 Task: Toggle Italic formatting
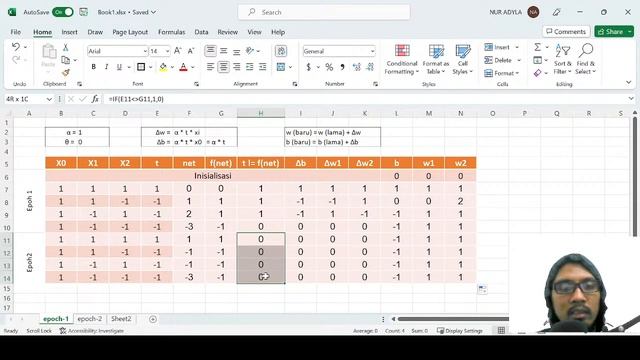(106, 67)
